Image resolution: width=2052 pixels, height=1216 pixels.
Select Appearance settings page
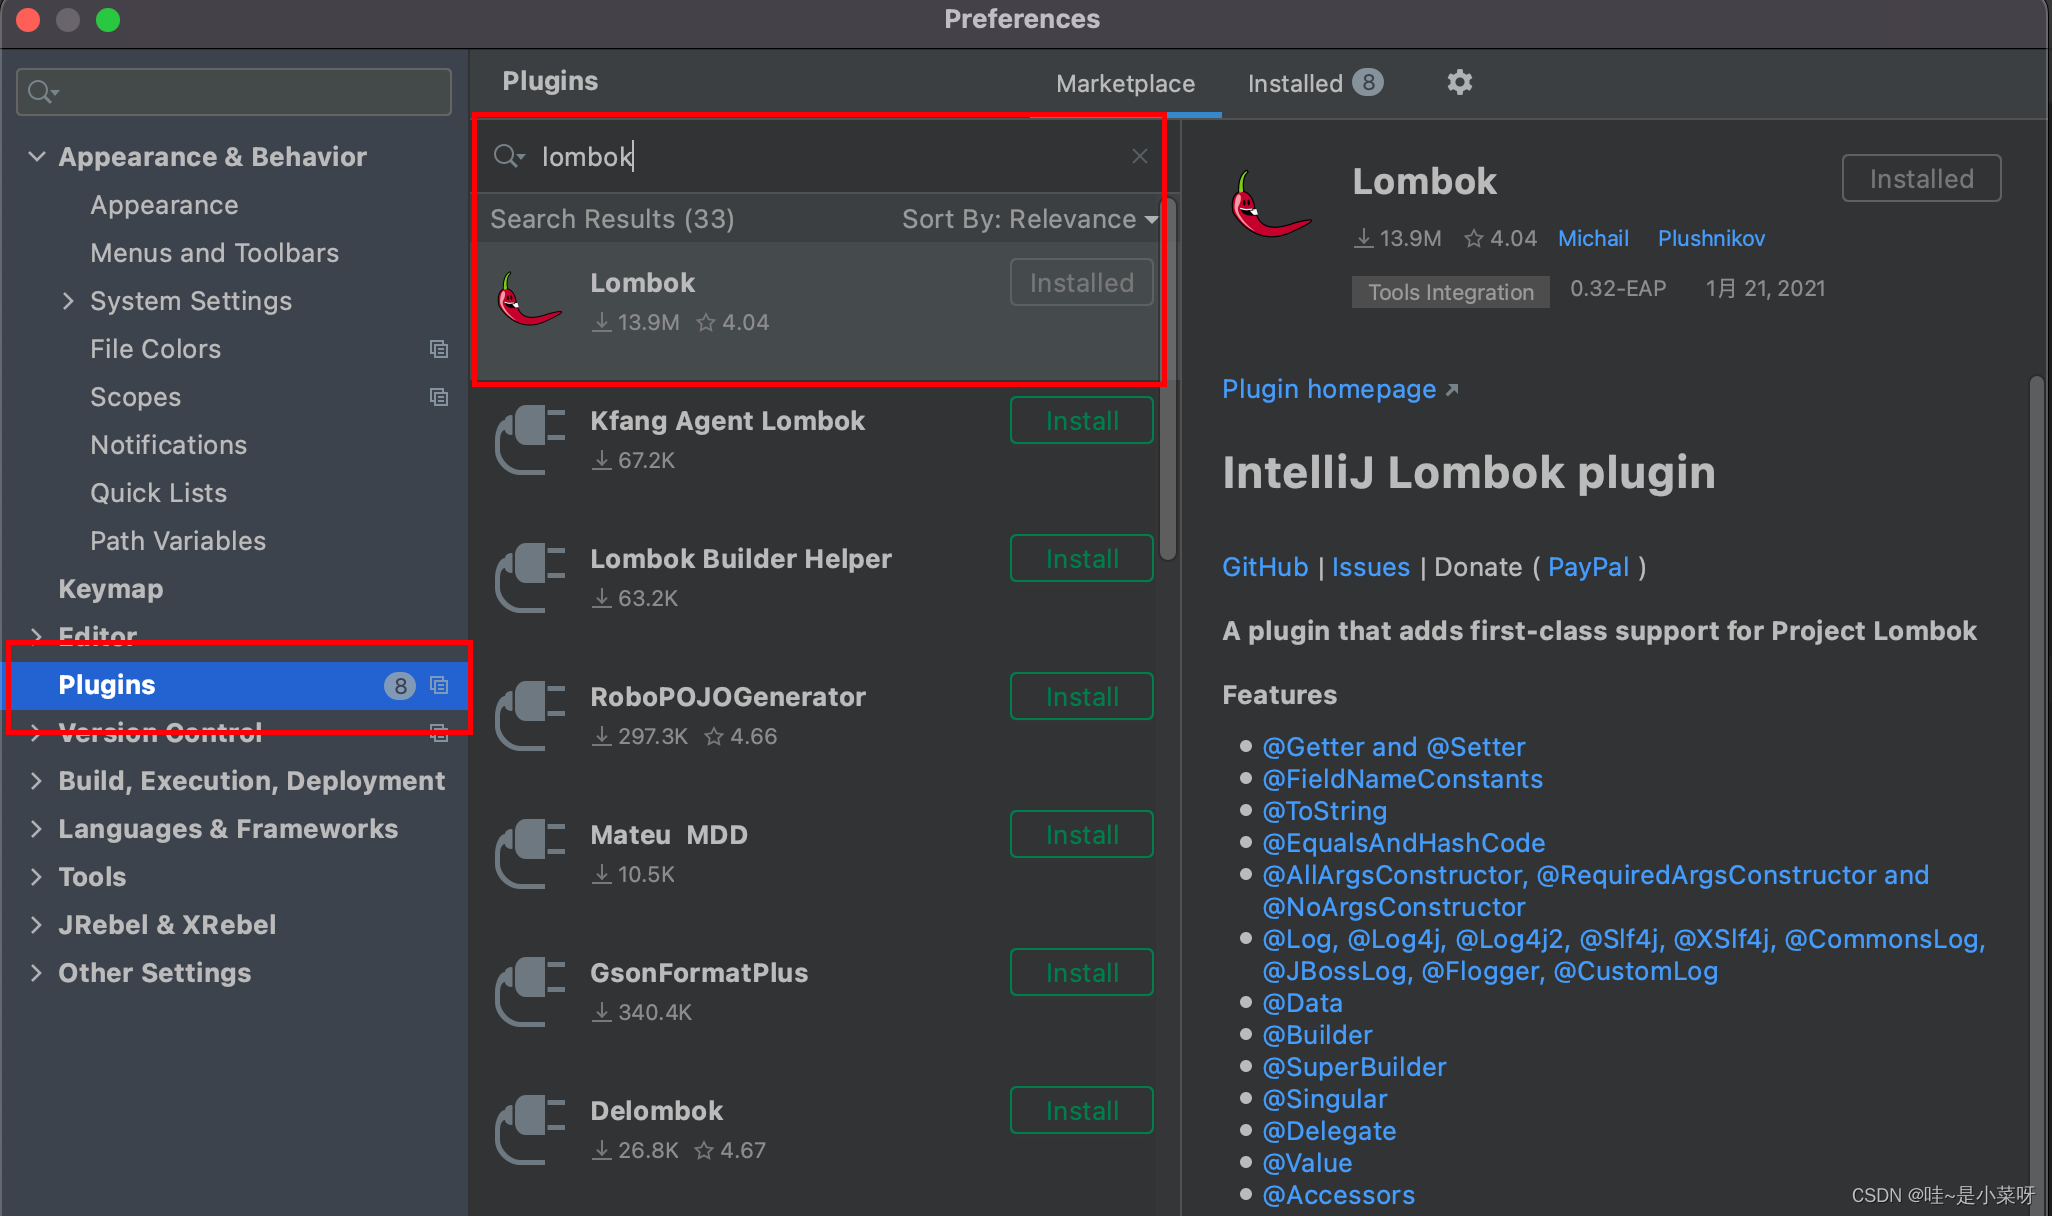164,205
